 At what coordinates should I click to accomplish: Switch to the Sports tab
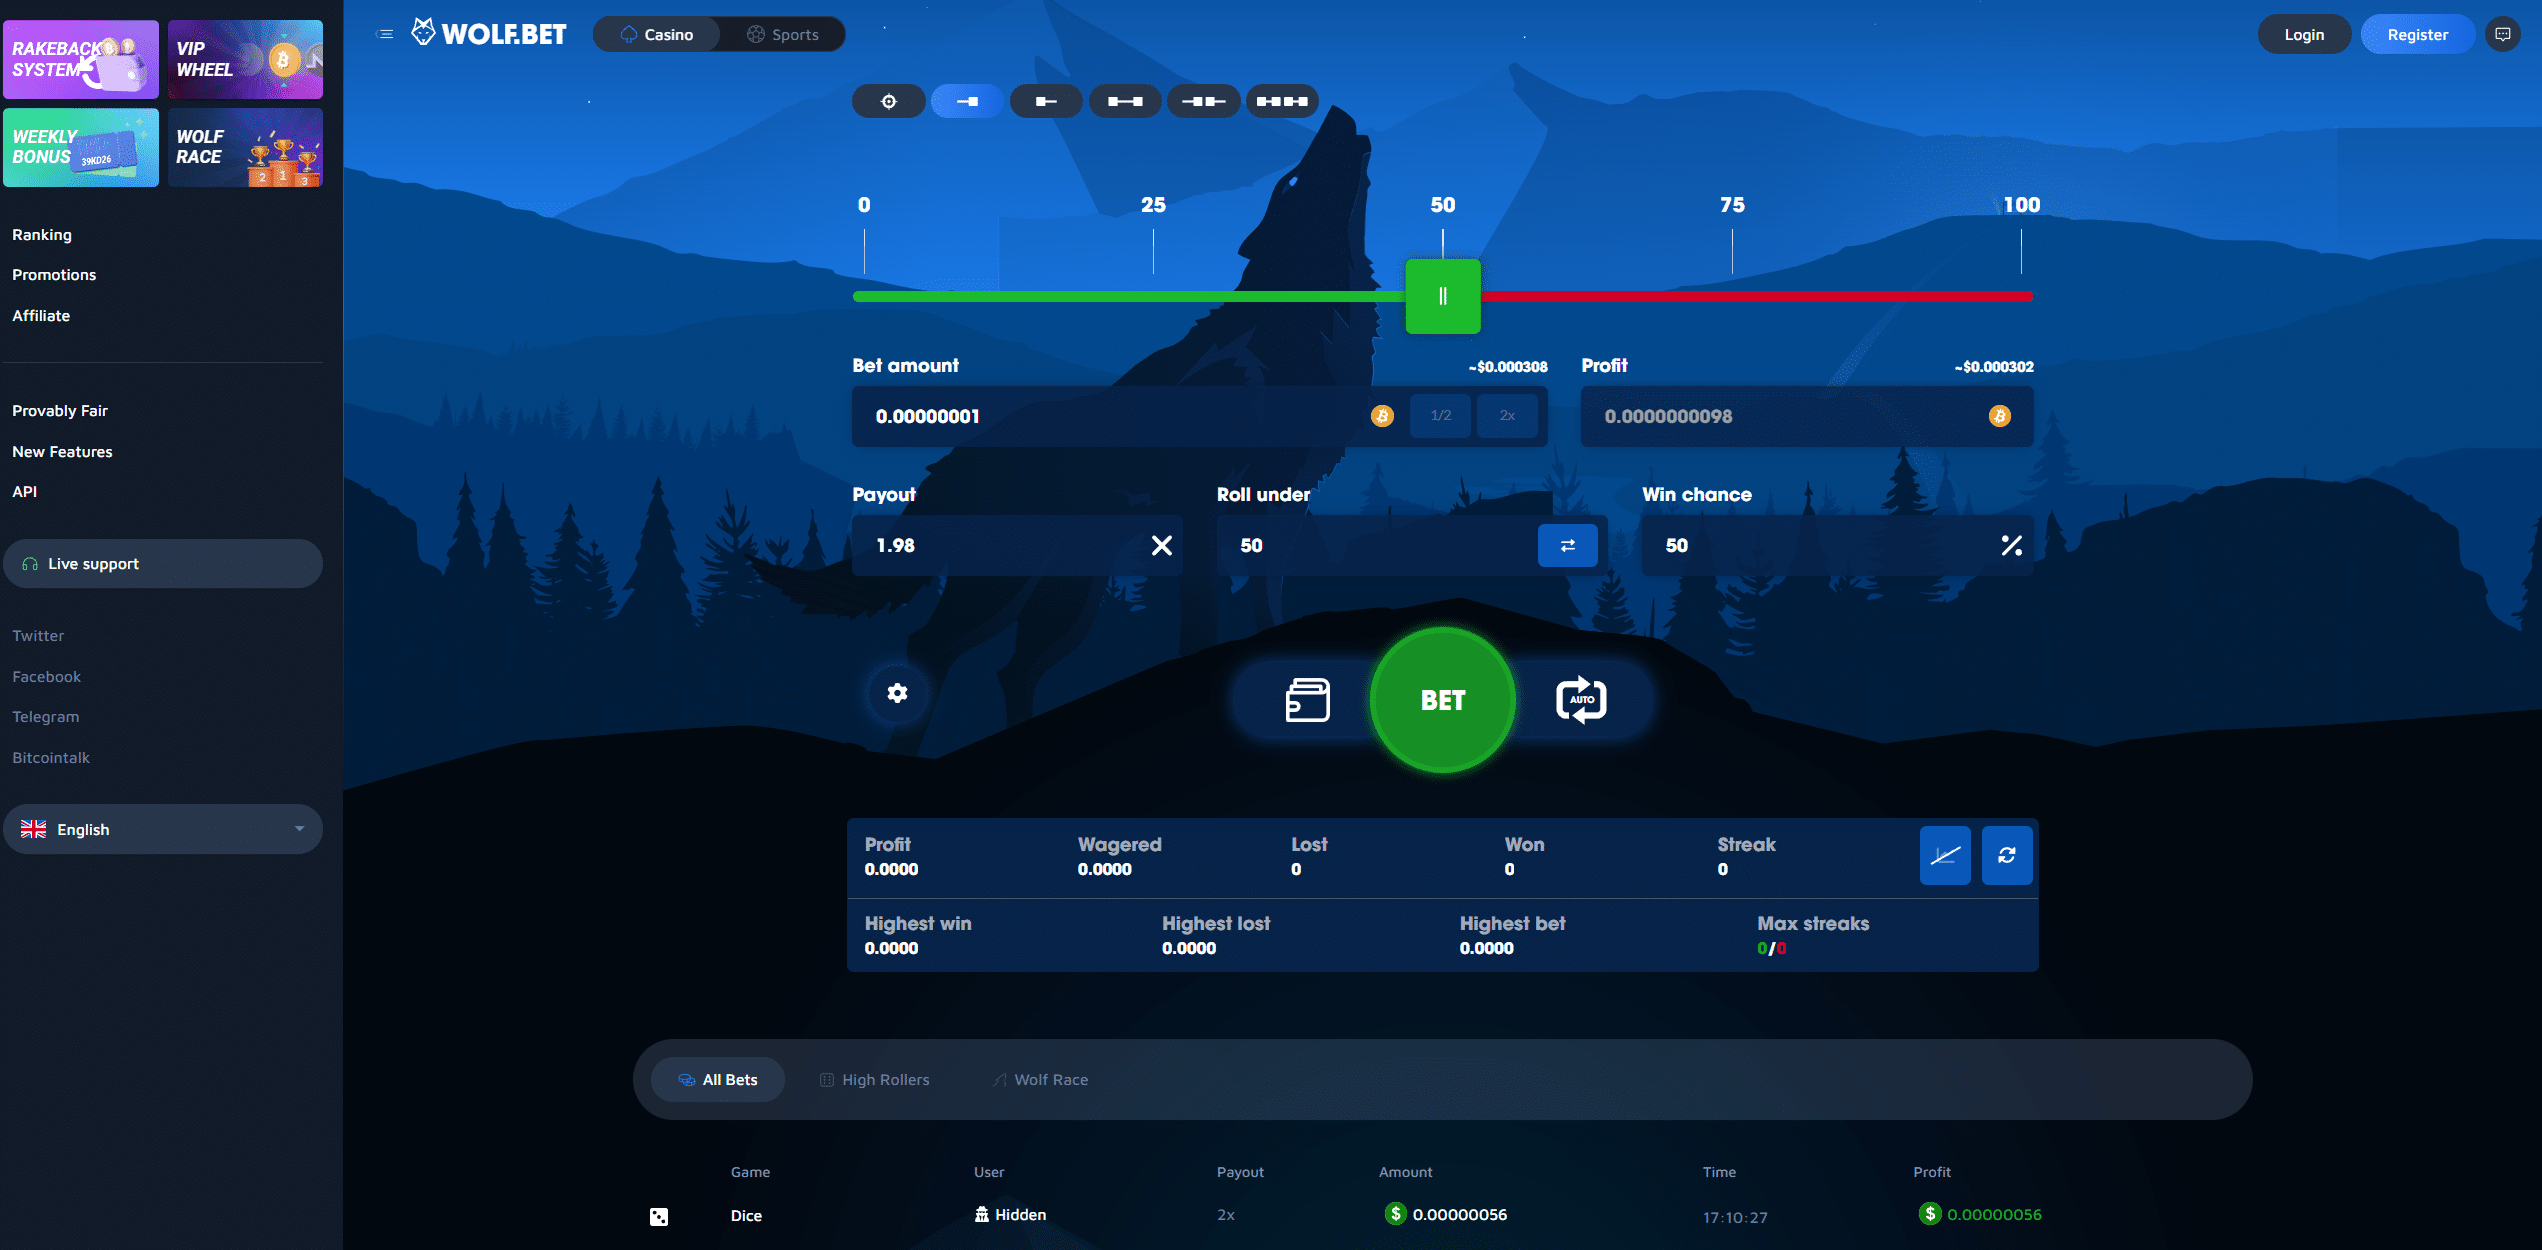783,34
